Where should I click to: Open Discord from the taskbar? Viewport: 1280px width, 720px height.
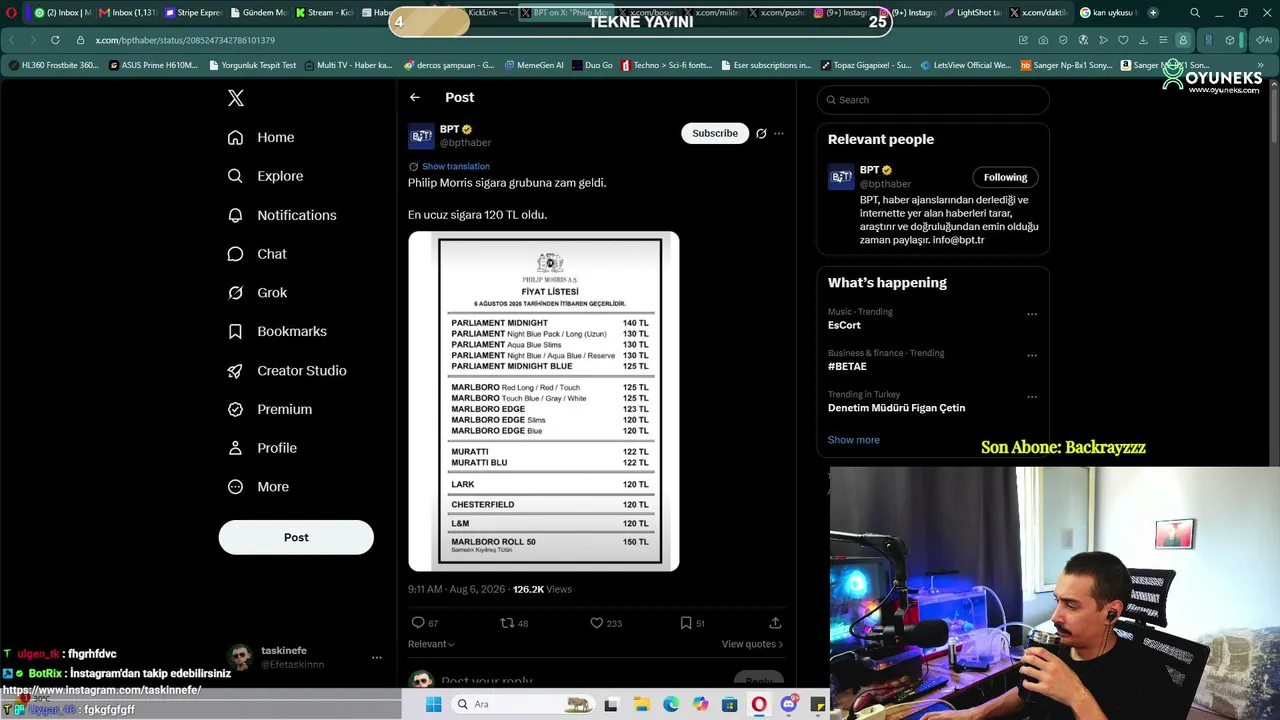click(789, 704)
